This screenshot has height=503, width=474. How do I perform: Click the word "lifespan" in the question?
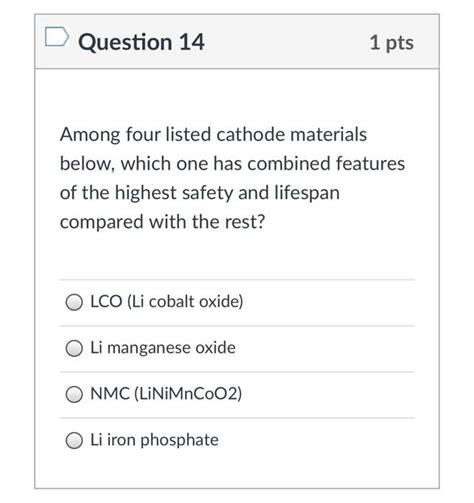coord(307,193)
